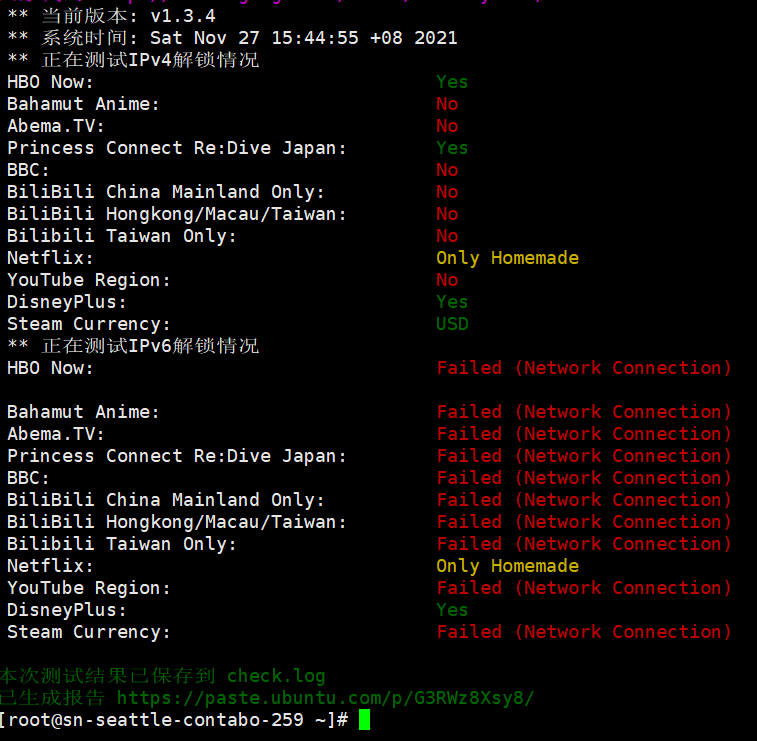Click the IPv4 HBO Now 'Yes' result
Viewport: 757px width, 741px height.
point(452,82)
